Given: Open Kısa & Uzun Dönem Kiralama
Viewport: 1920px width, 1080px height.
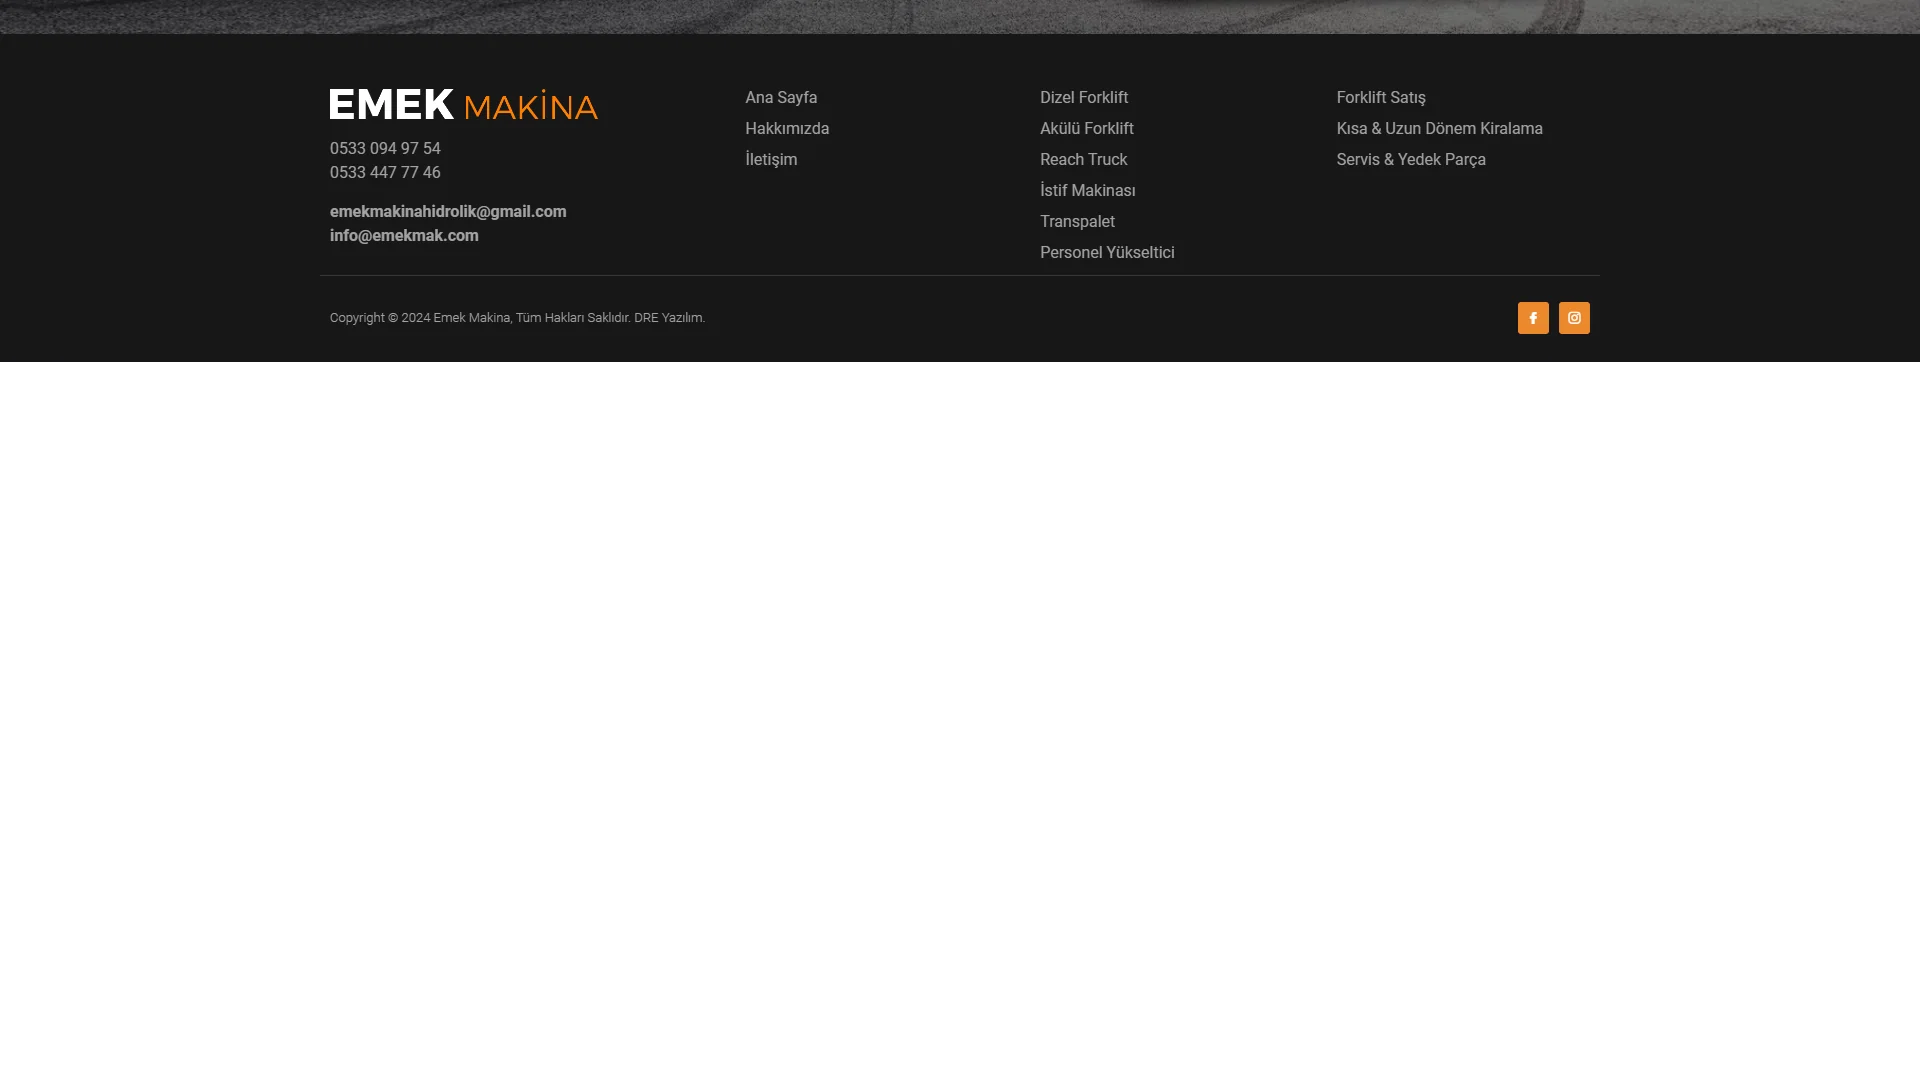Looking at the screenshot, I should point(1439,129).
